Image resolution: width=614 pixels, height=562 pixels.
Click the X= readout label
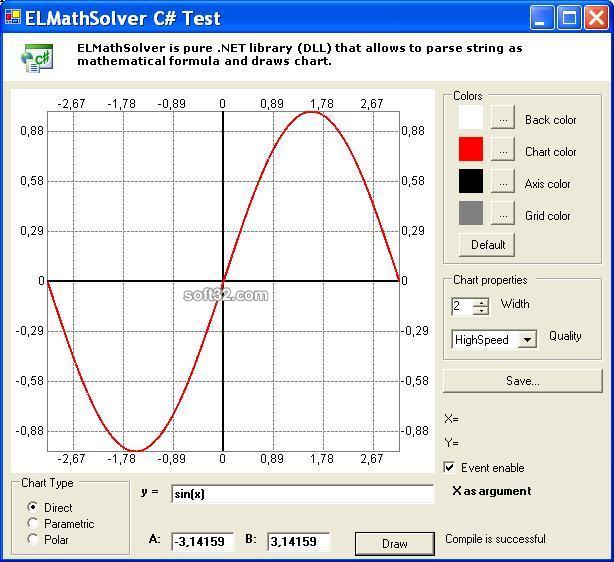tap(451, 419)
